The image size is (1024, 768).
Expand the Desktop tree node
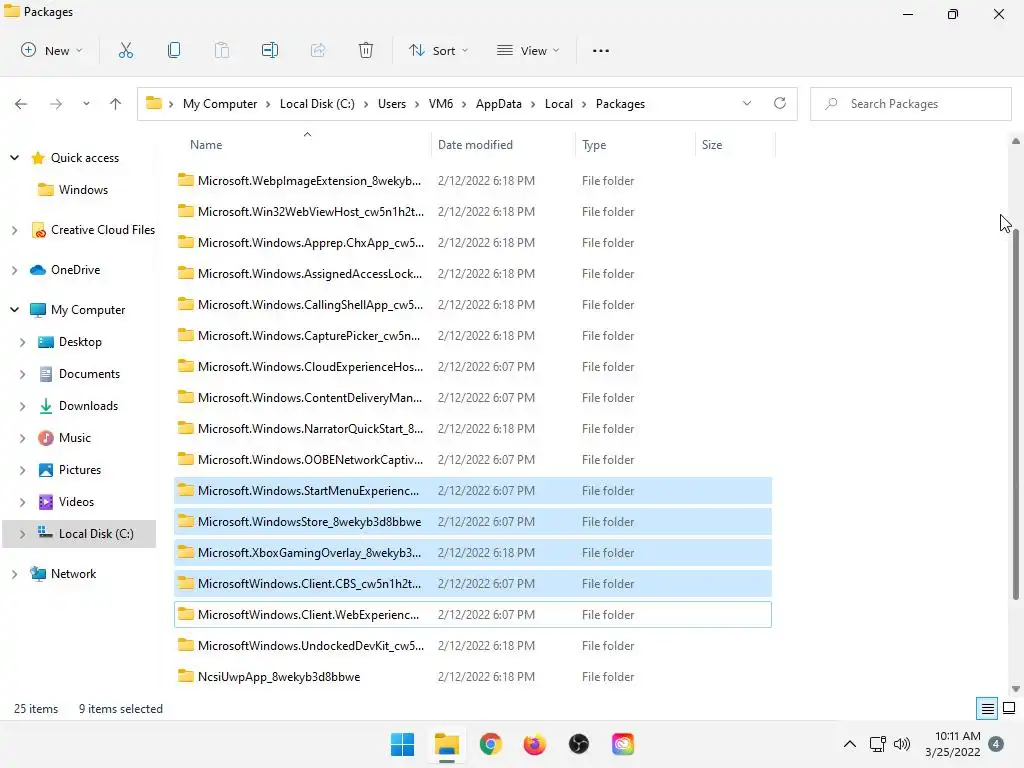(22, 342)
